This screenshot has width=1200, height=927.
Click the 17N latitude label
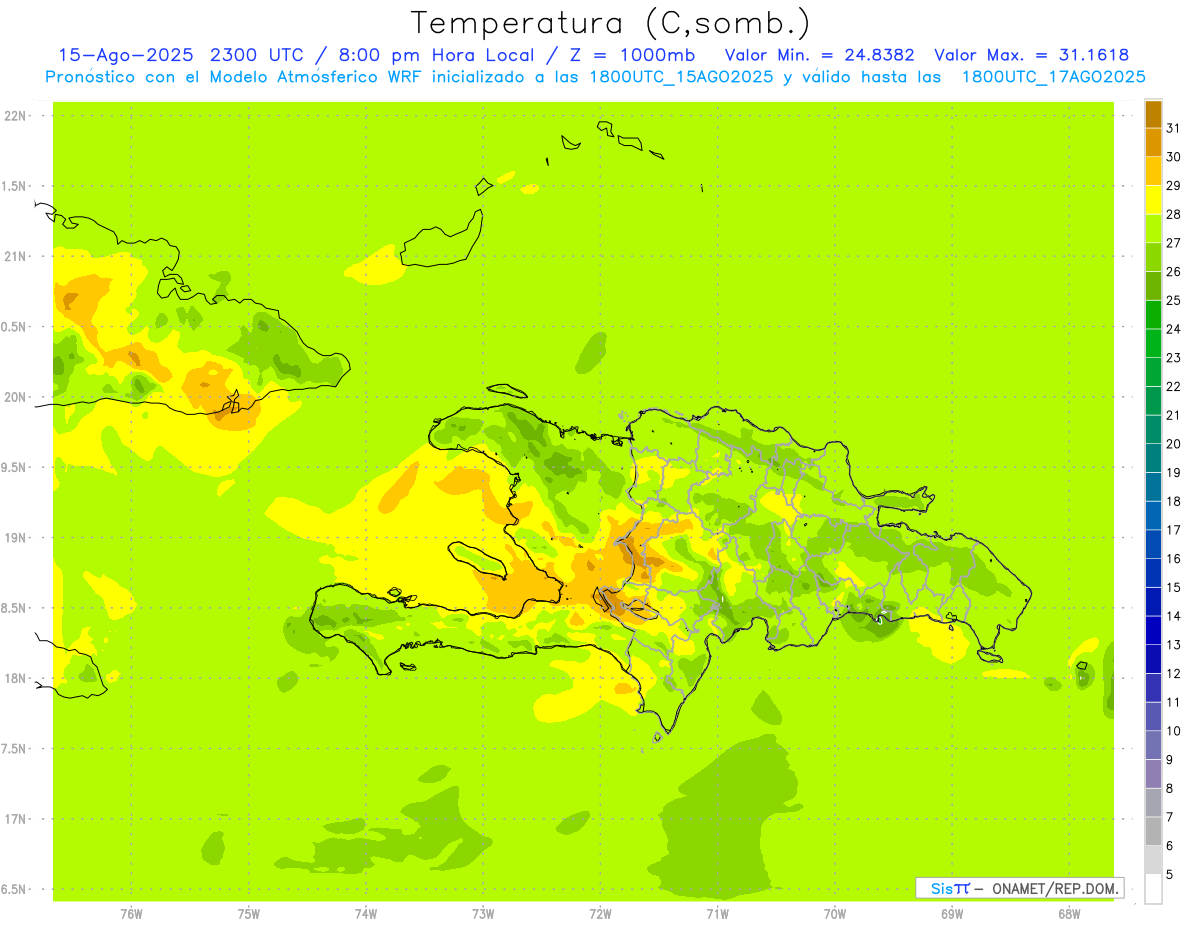(15, 819)
